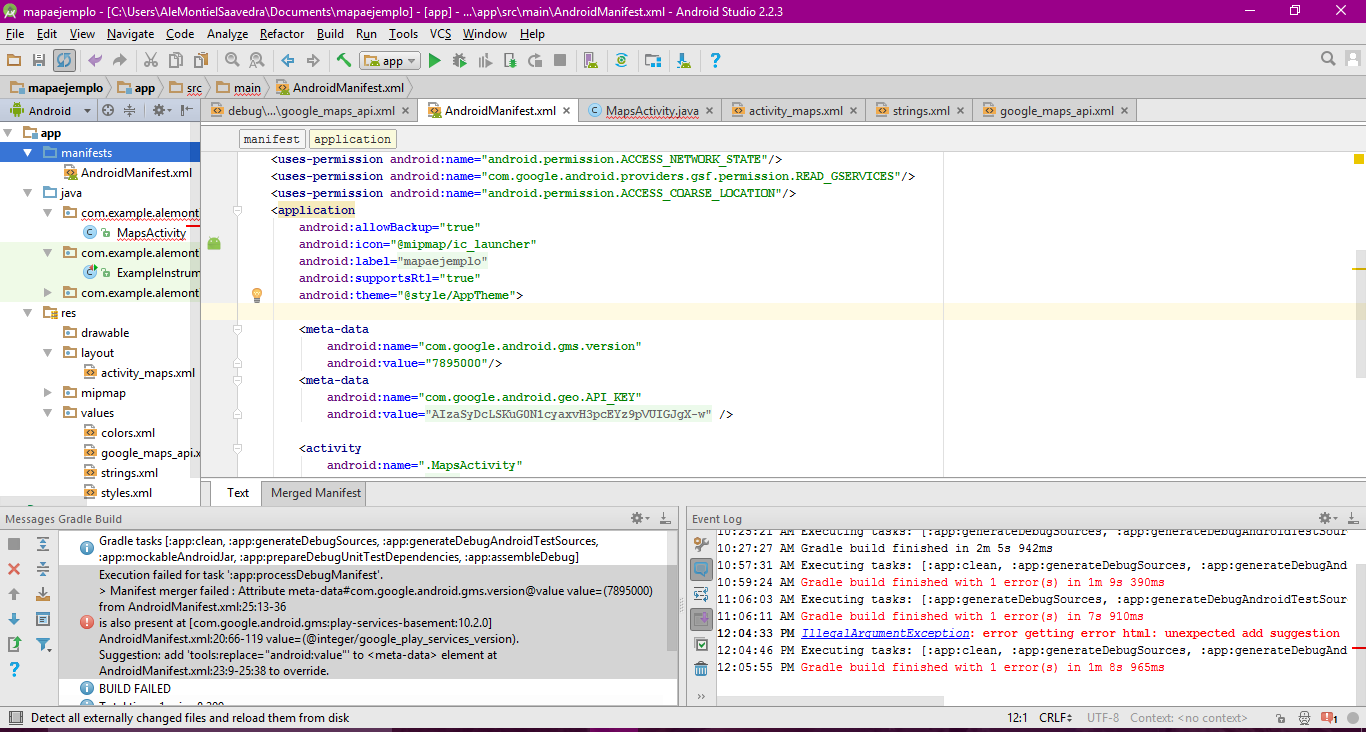Run app with the green play icon
Viewport: 1366px width, 732px height.
[435, 61]
